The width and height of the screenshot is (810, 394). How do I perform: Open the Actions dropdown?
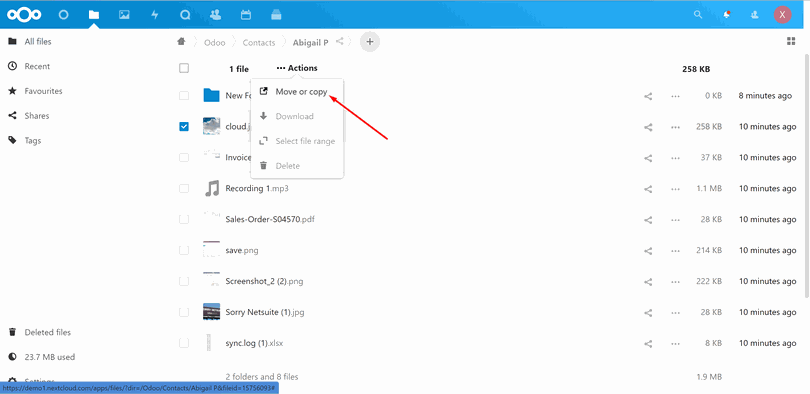pyautogui.click(x=297, y=68)
